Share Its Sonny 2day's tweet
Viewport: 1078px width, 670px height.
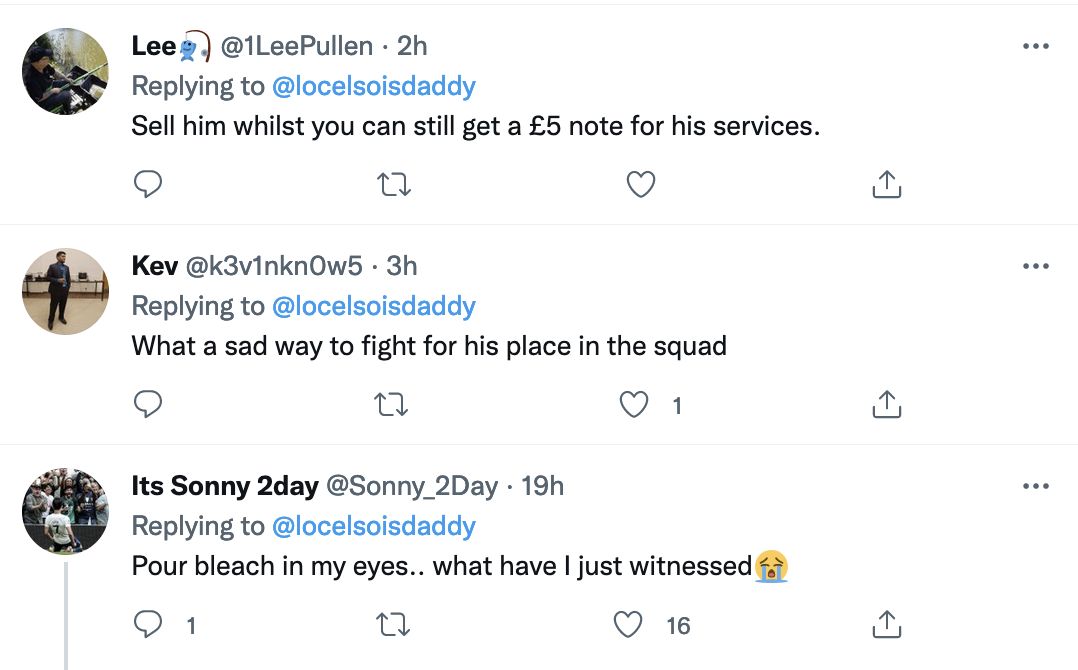[x=887, y=625]
